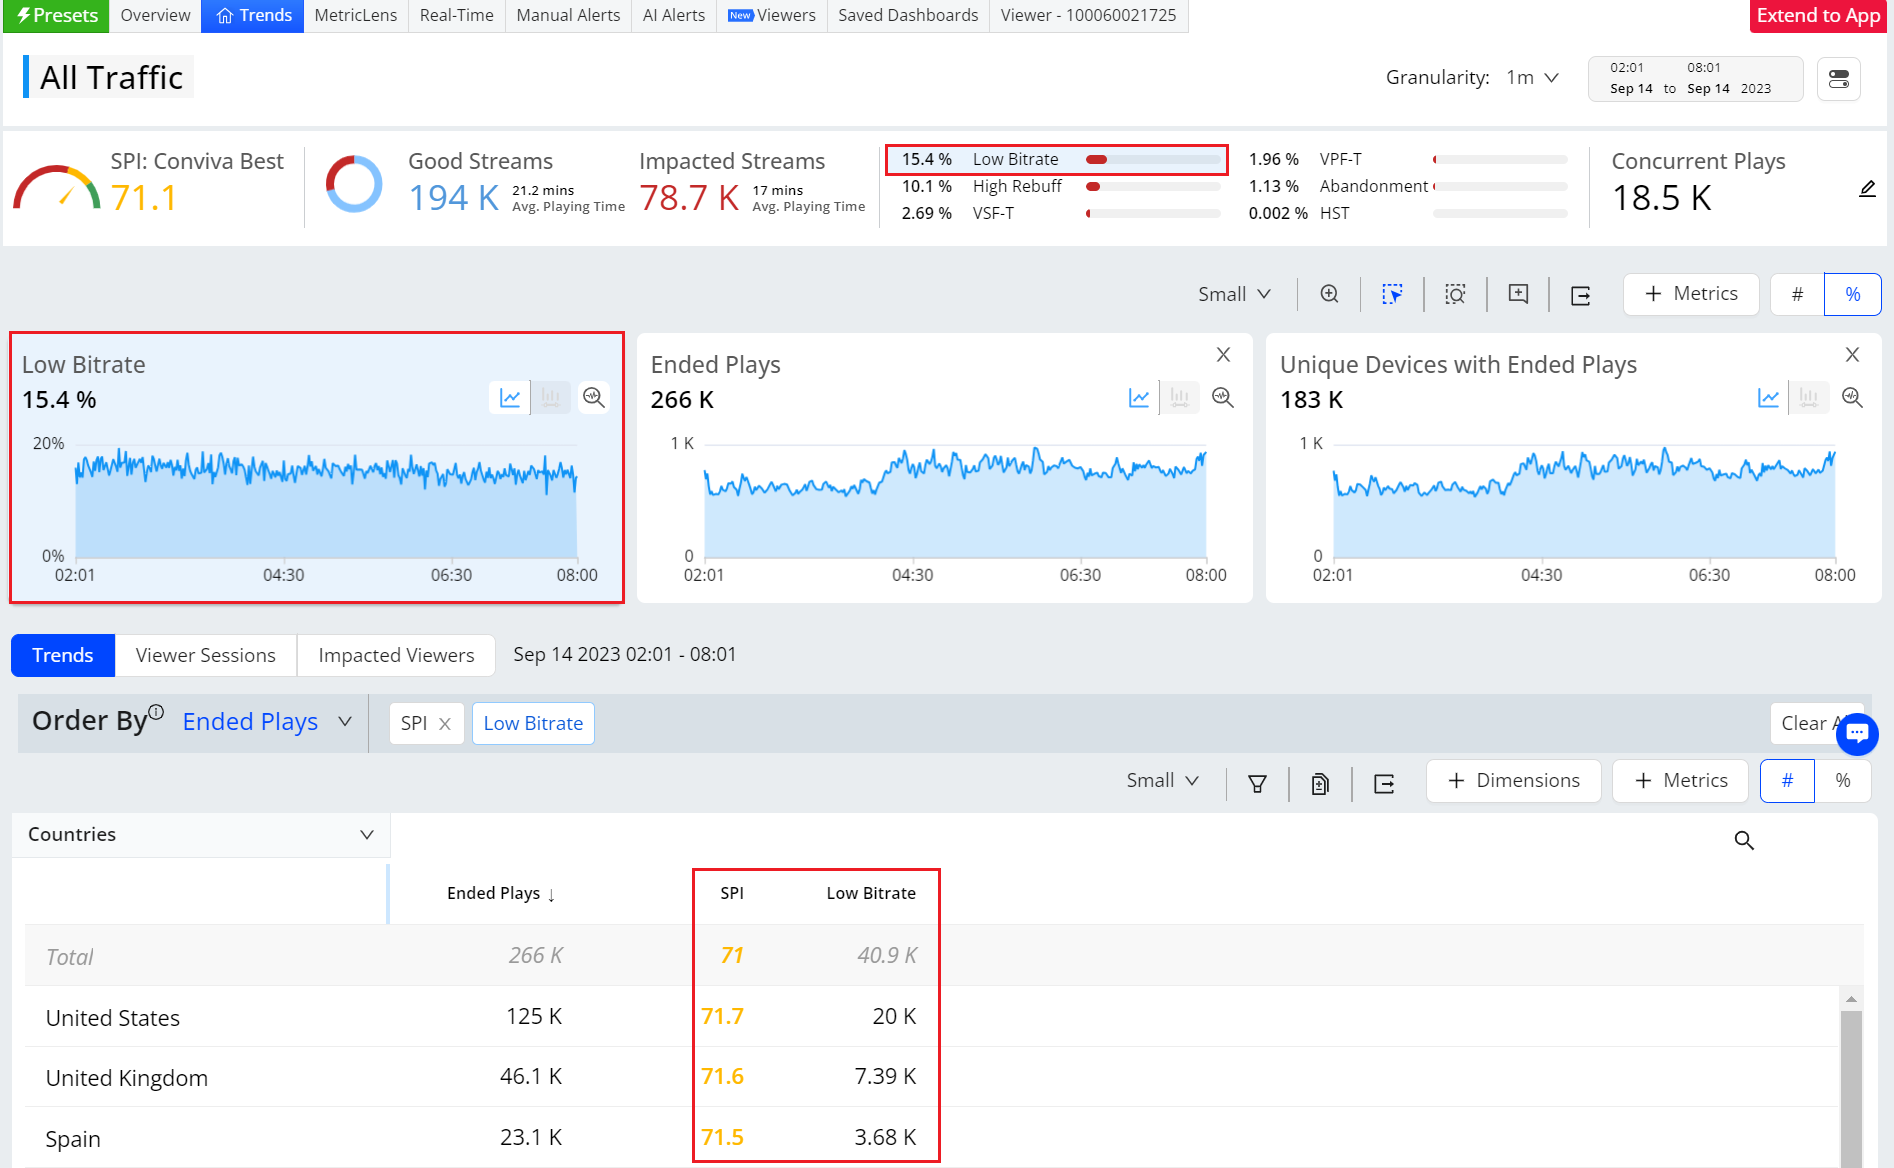The width and height of the screenshot is (1894, 1168).
Task: Switch the table to percent (%) display
Action: pyautogui.click(x=1843, y=781)
